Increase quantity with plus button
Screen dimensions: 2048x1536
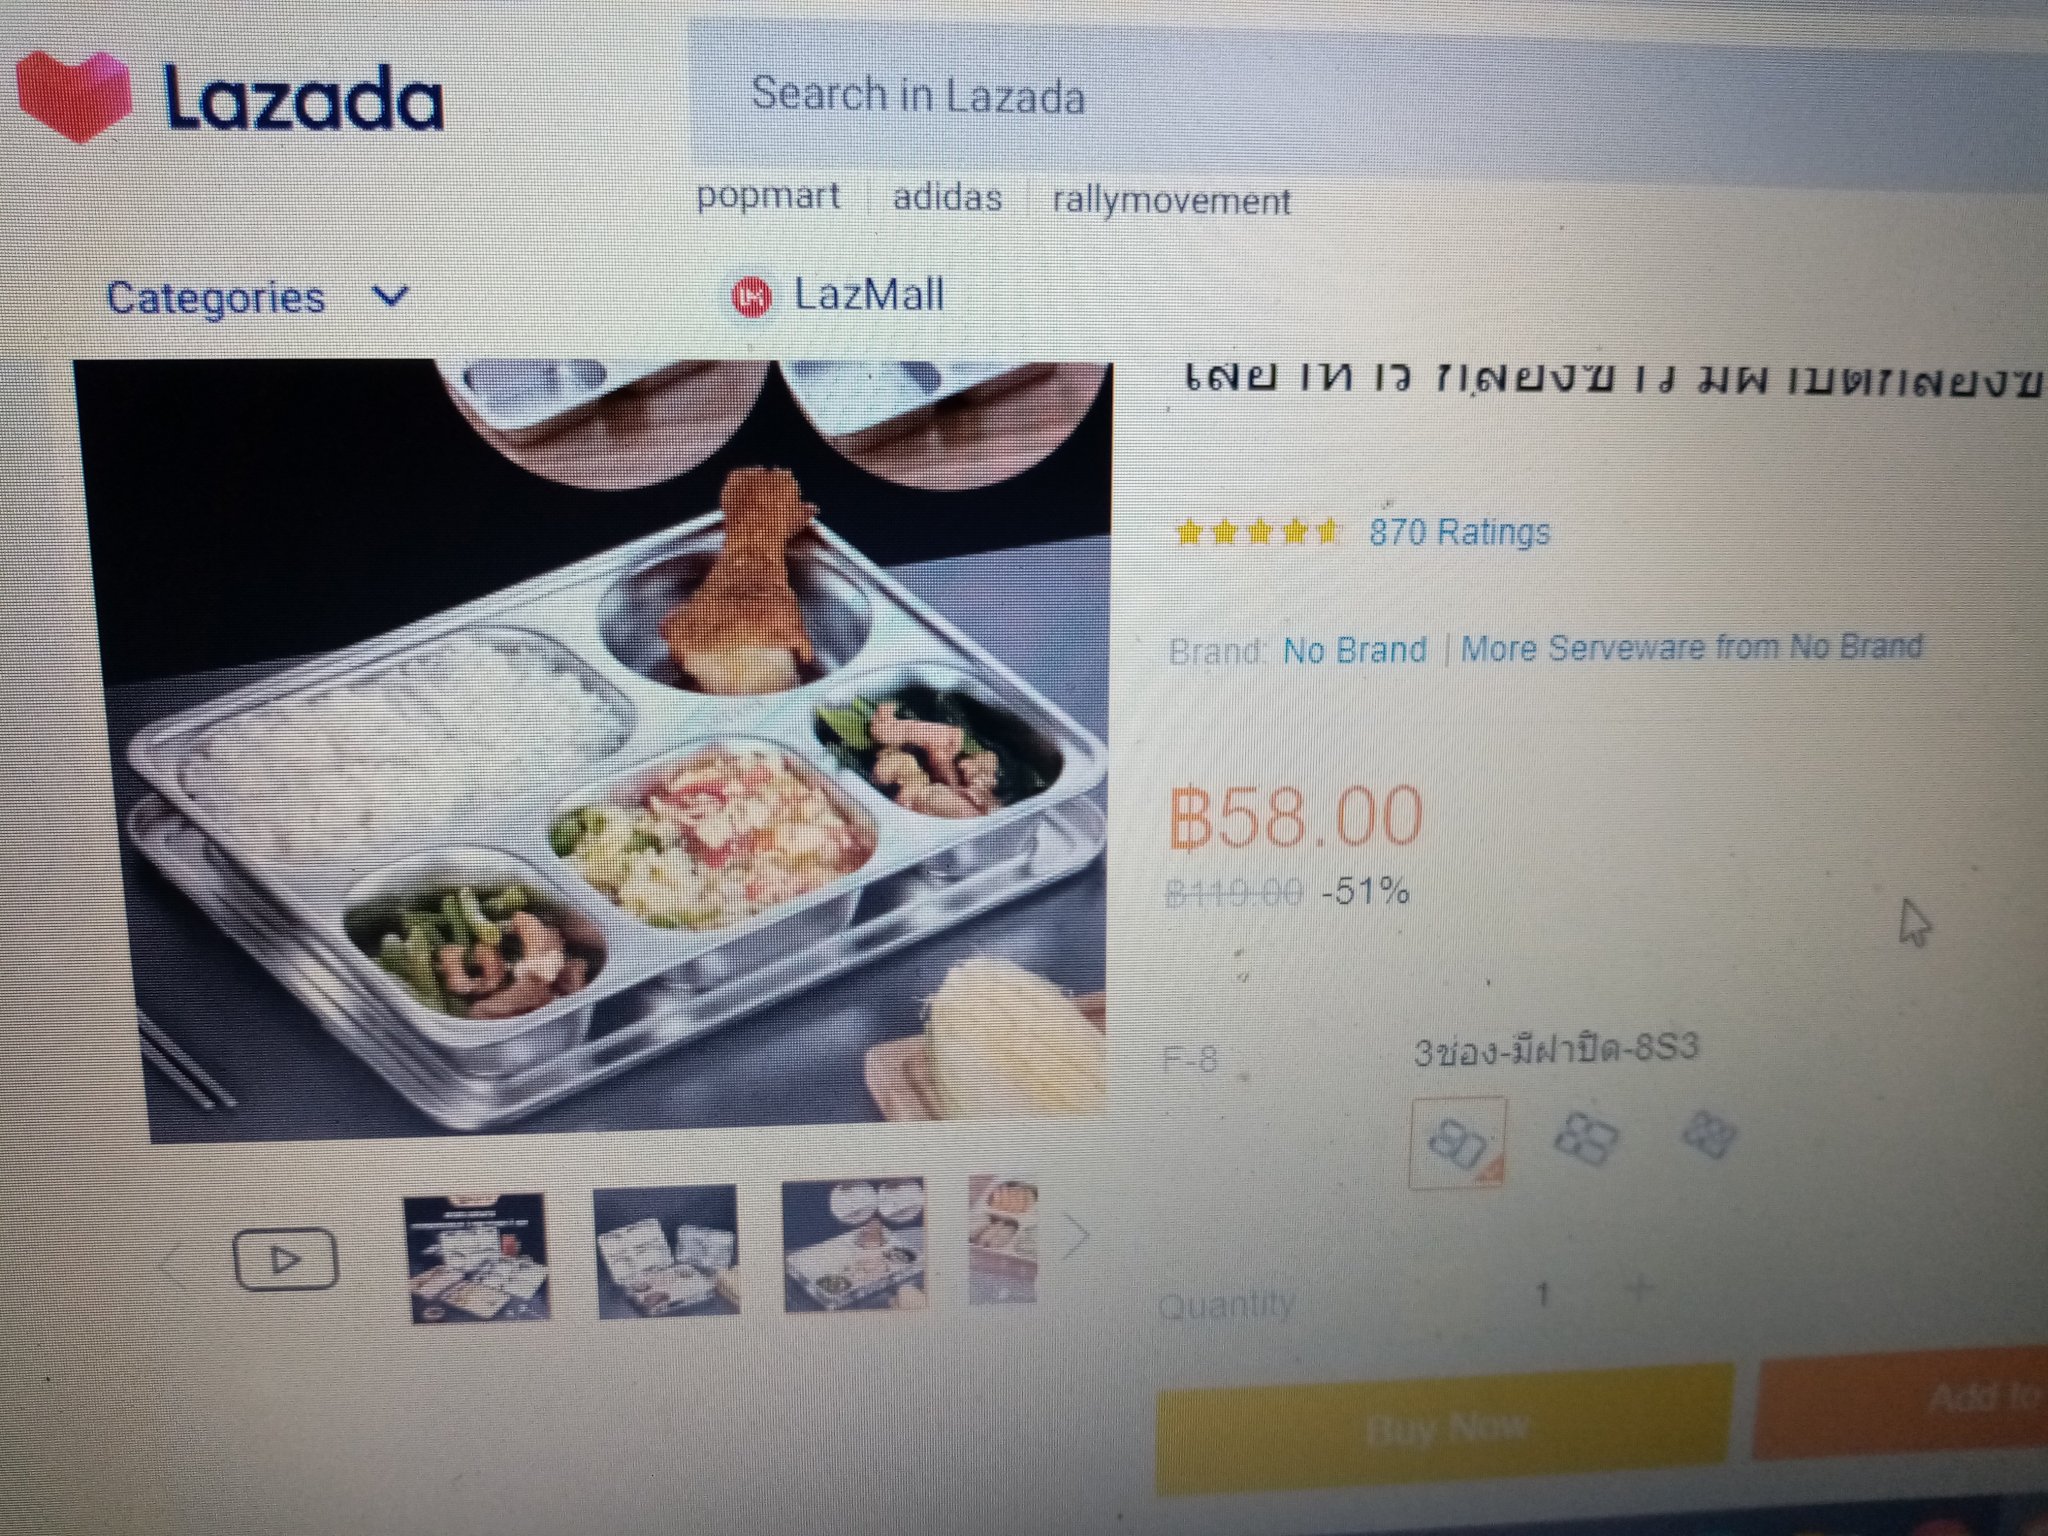1638,1289
